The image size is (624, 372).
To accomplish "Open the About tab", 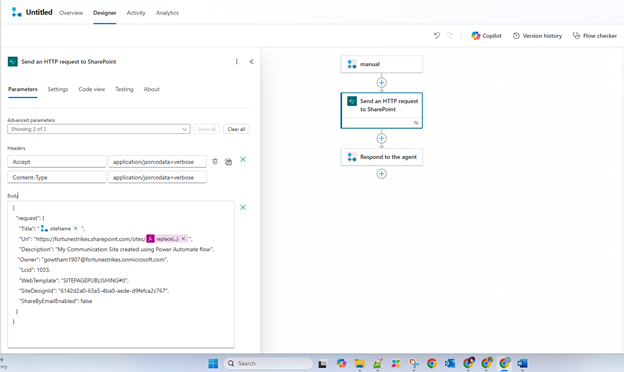I will pyautogui.click(x=152, y=89).
